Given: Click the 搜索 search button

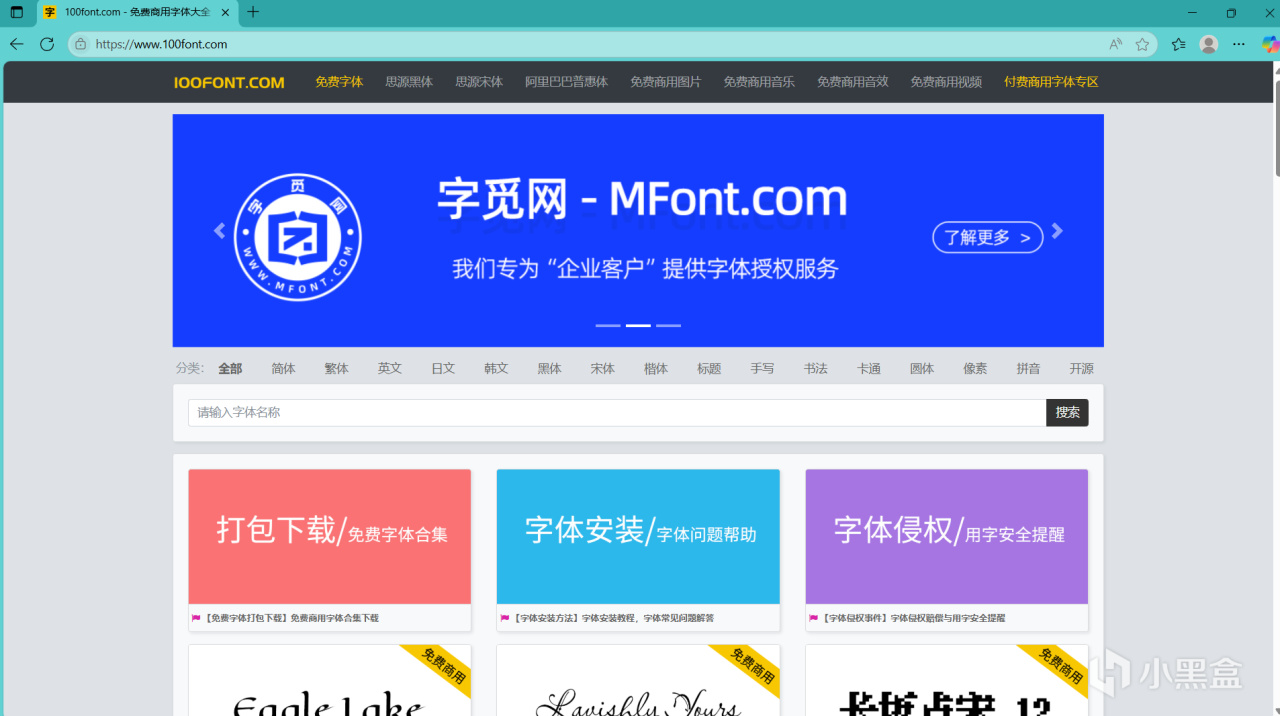Looking at the screenshot, I should 1067,412.
